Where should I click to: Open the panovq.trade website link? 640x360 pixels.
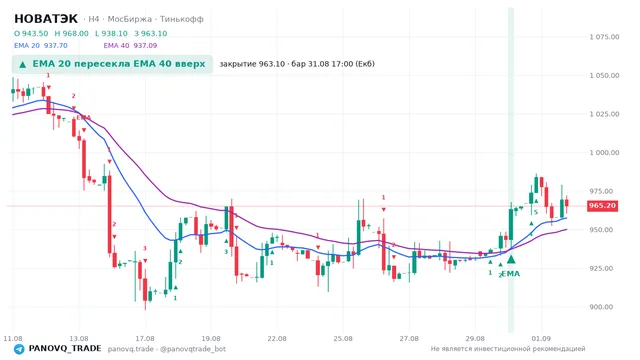tap(131, 349)
